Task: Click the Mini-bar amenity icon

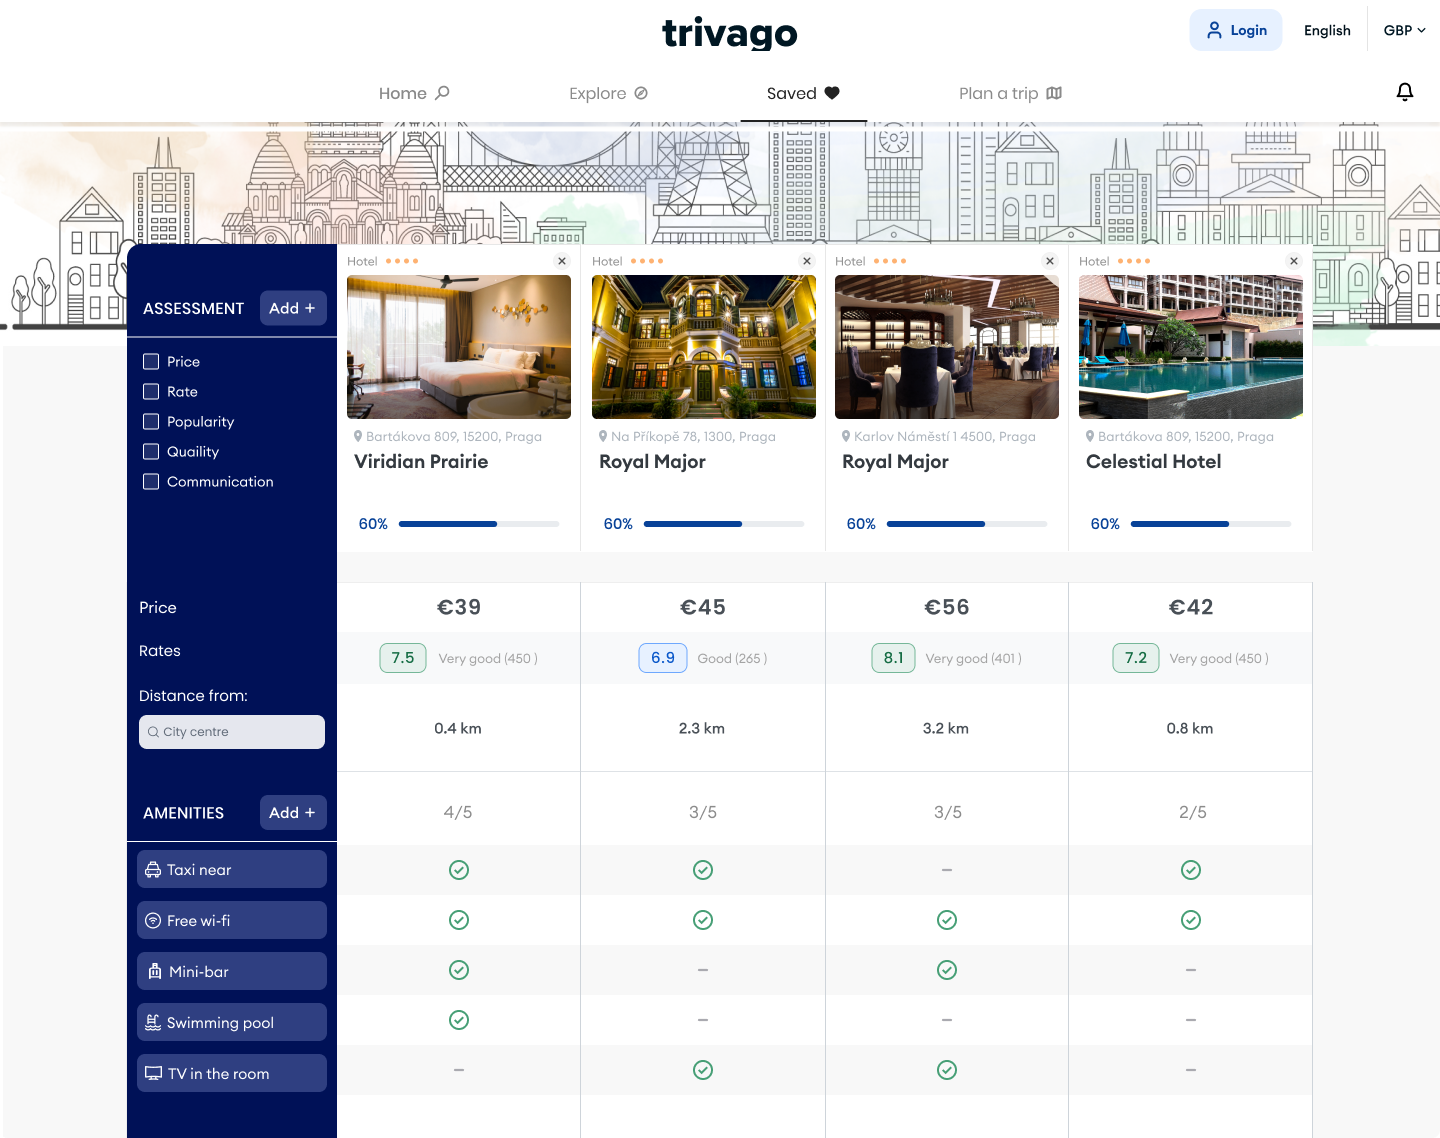Action: click(x=155, y=972)
